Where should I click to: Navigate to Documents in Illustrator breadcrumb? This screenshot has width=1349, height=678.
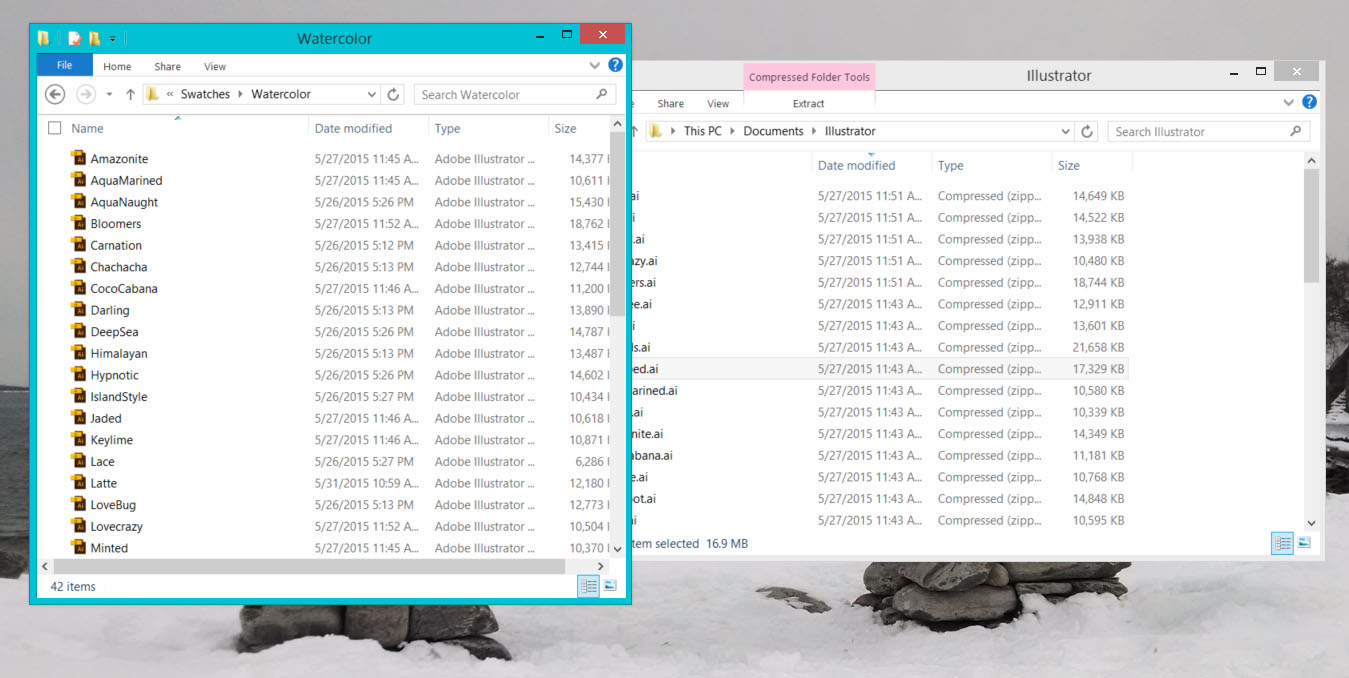pos(773,131)
